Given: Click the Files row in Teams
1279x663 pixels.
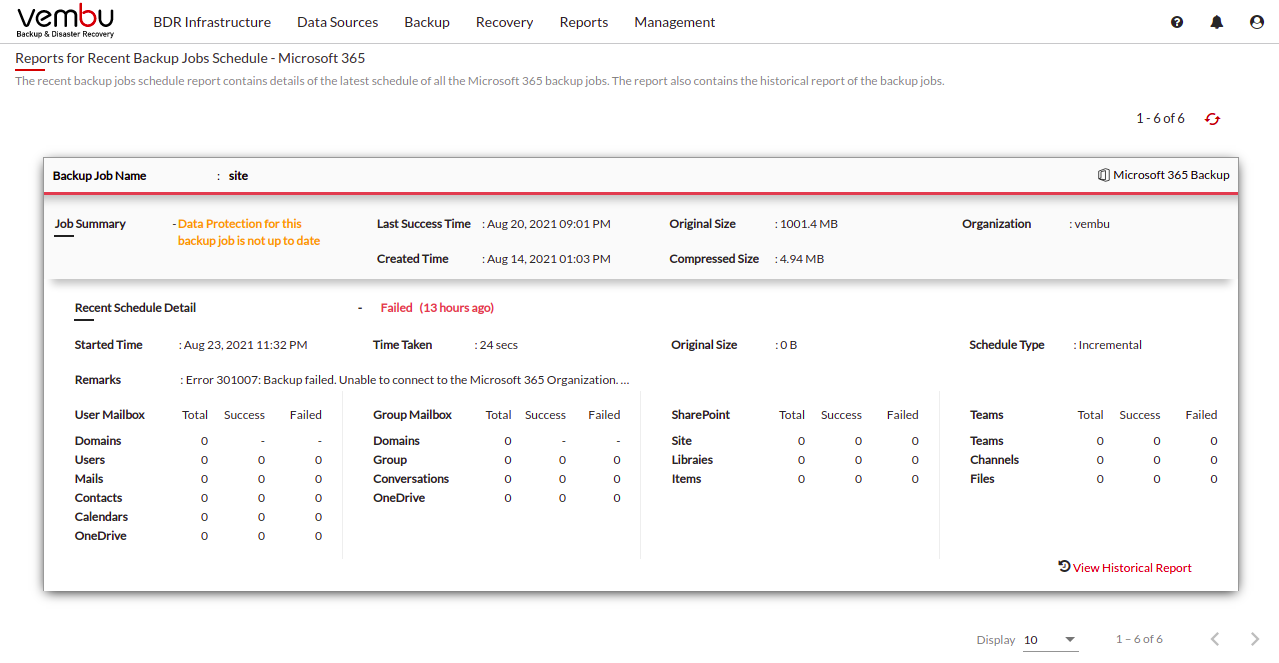Looking at the screenshot, I should [983, 479].
